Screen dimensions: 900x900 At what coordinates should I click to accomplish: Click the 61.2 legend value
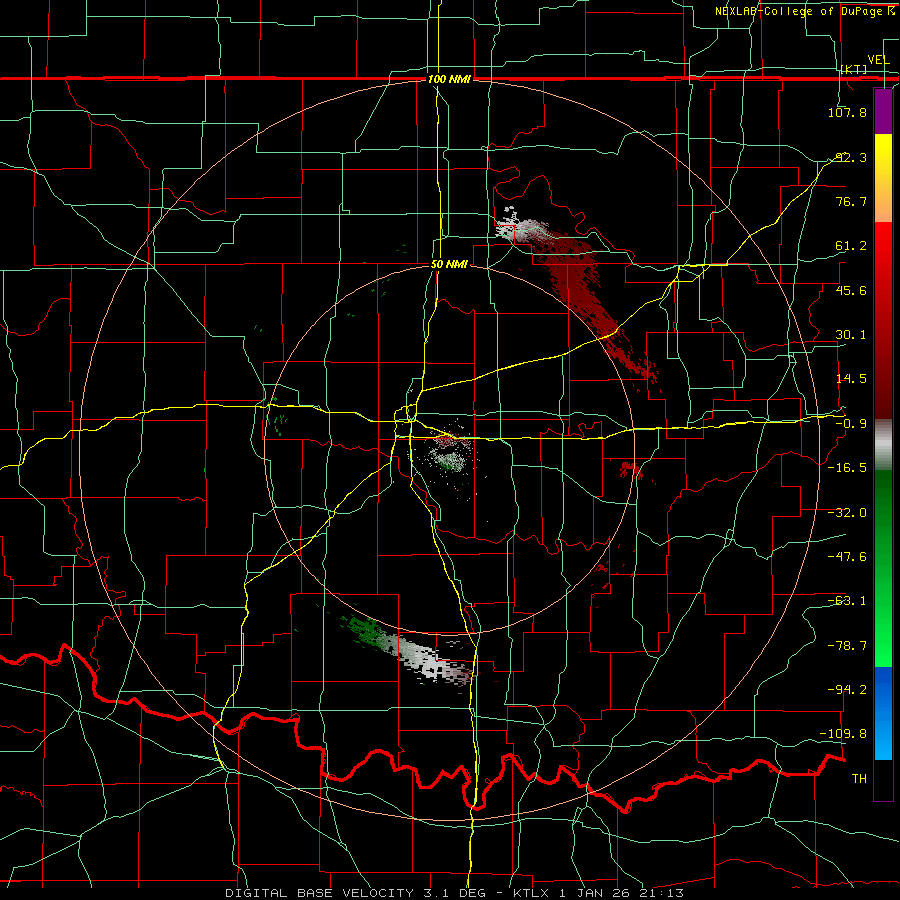coord(851,246)
